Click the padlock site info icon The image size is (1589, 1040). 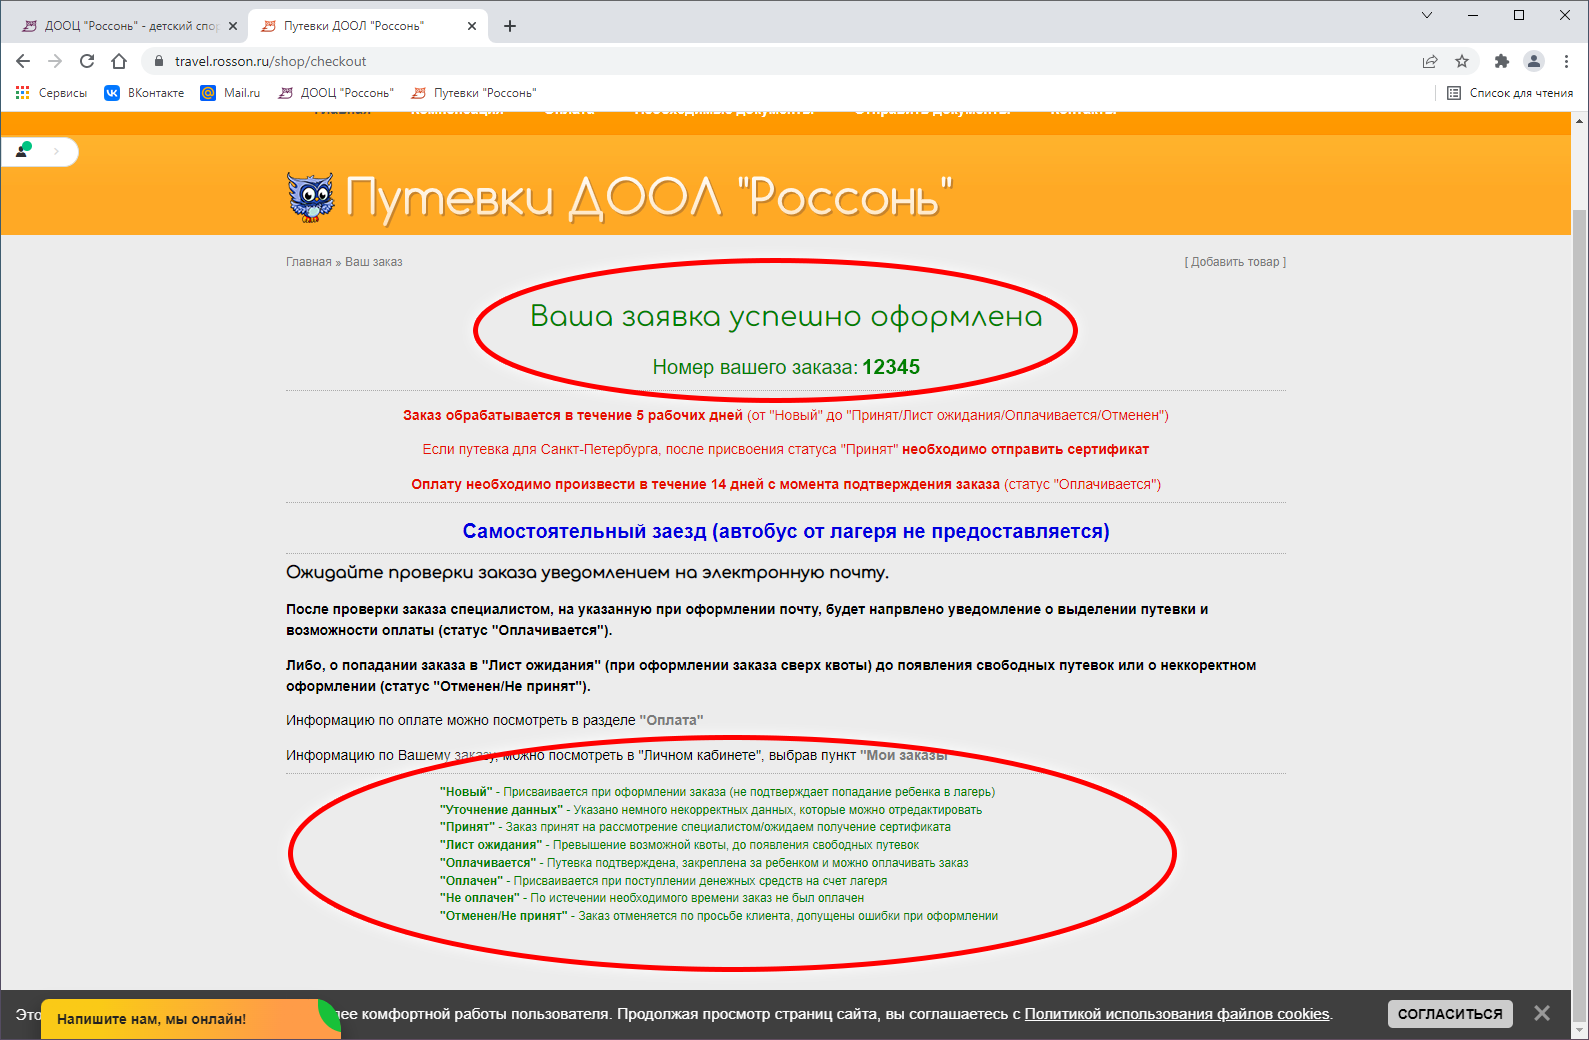[158, 61]
